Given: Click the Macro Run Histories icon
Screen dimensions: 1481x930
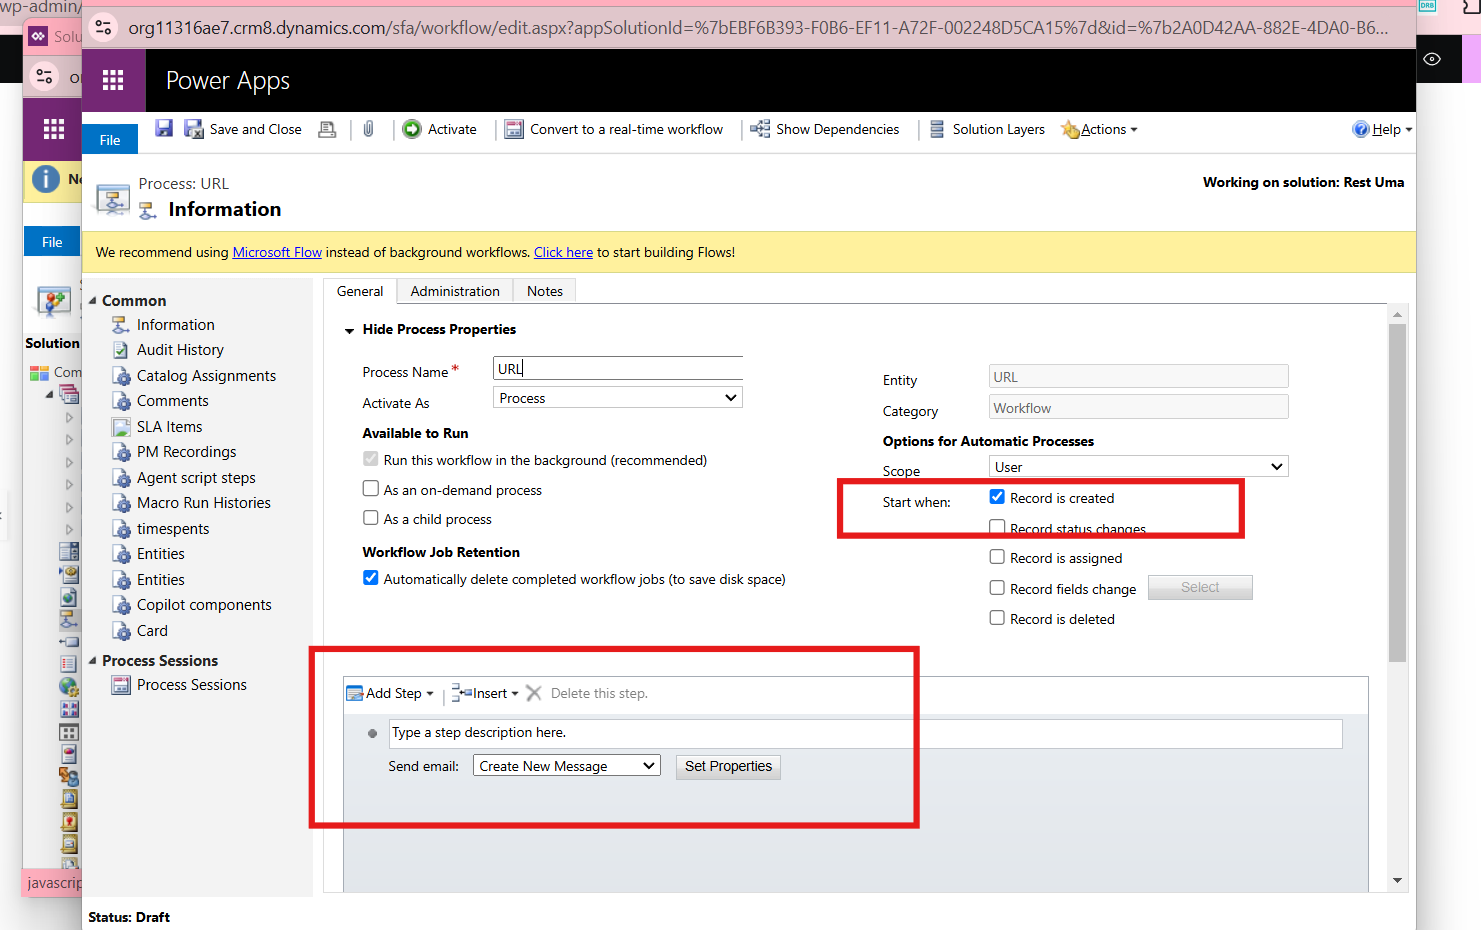Looking at the screenshot, I should (x=121, y=503).
